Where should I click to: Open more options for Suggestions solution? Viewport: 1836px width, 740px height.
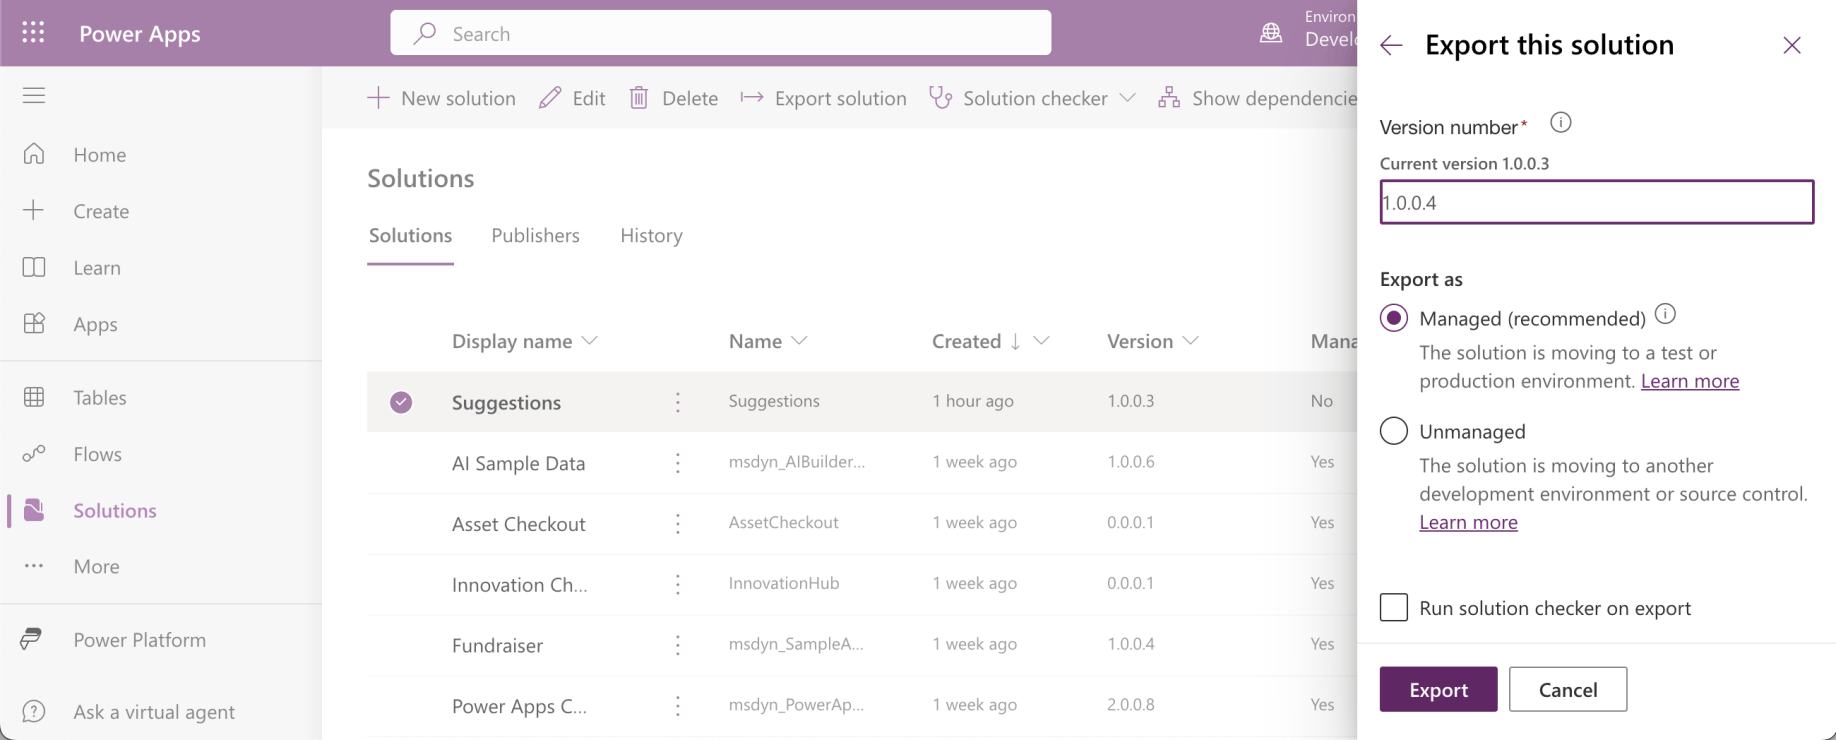pos(678,402)
